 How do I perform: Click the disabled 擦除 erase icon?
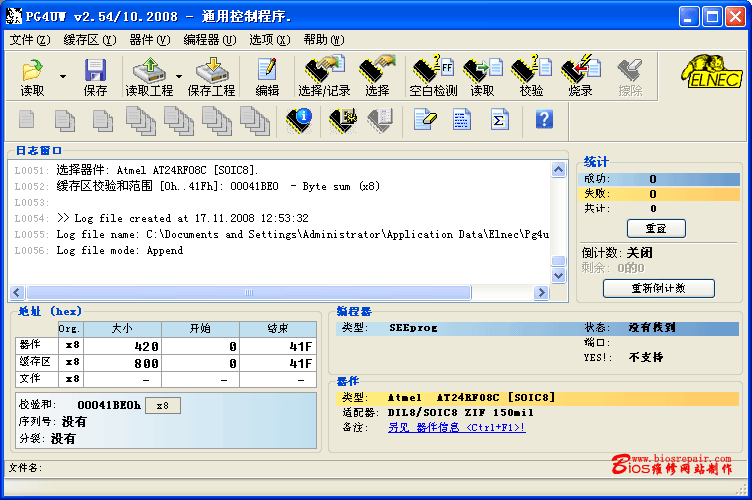630,77
